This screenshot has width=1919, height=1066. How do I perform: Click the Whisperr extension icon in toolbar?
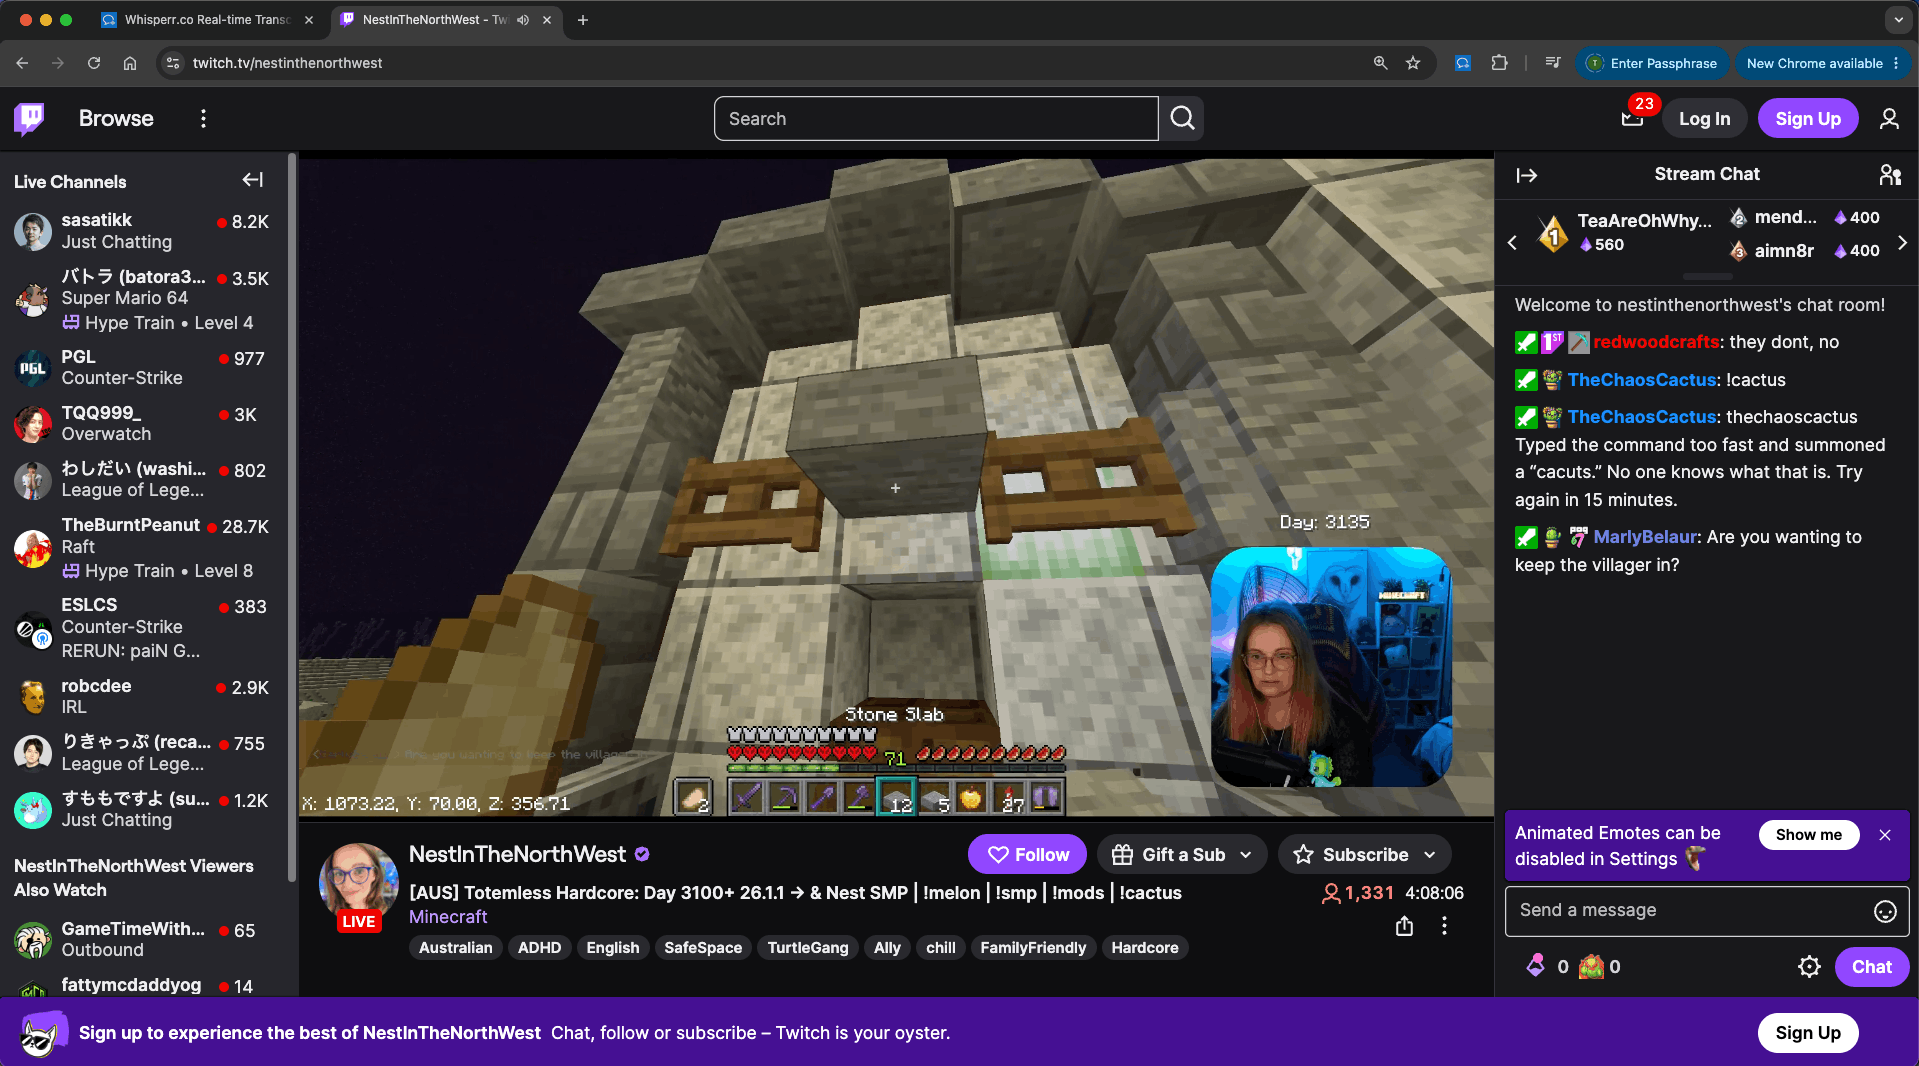pyautogui.click(x=1463, y=63)
